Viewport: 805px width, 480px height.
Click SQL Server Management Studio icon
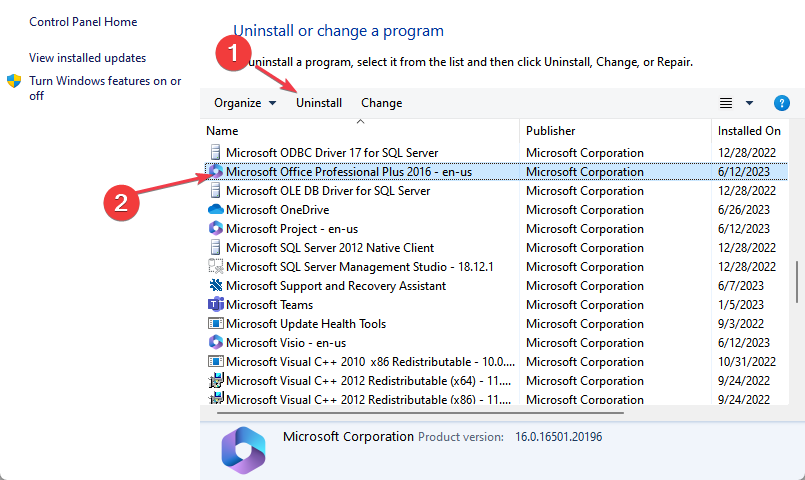click(216, 266)
